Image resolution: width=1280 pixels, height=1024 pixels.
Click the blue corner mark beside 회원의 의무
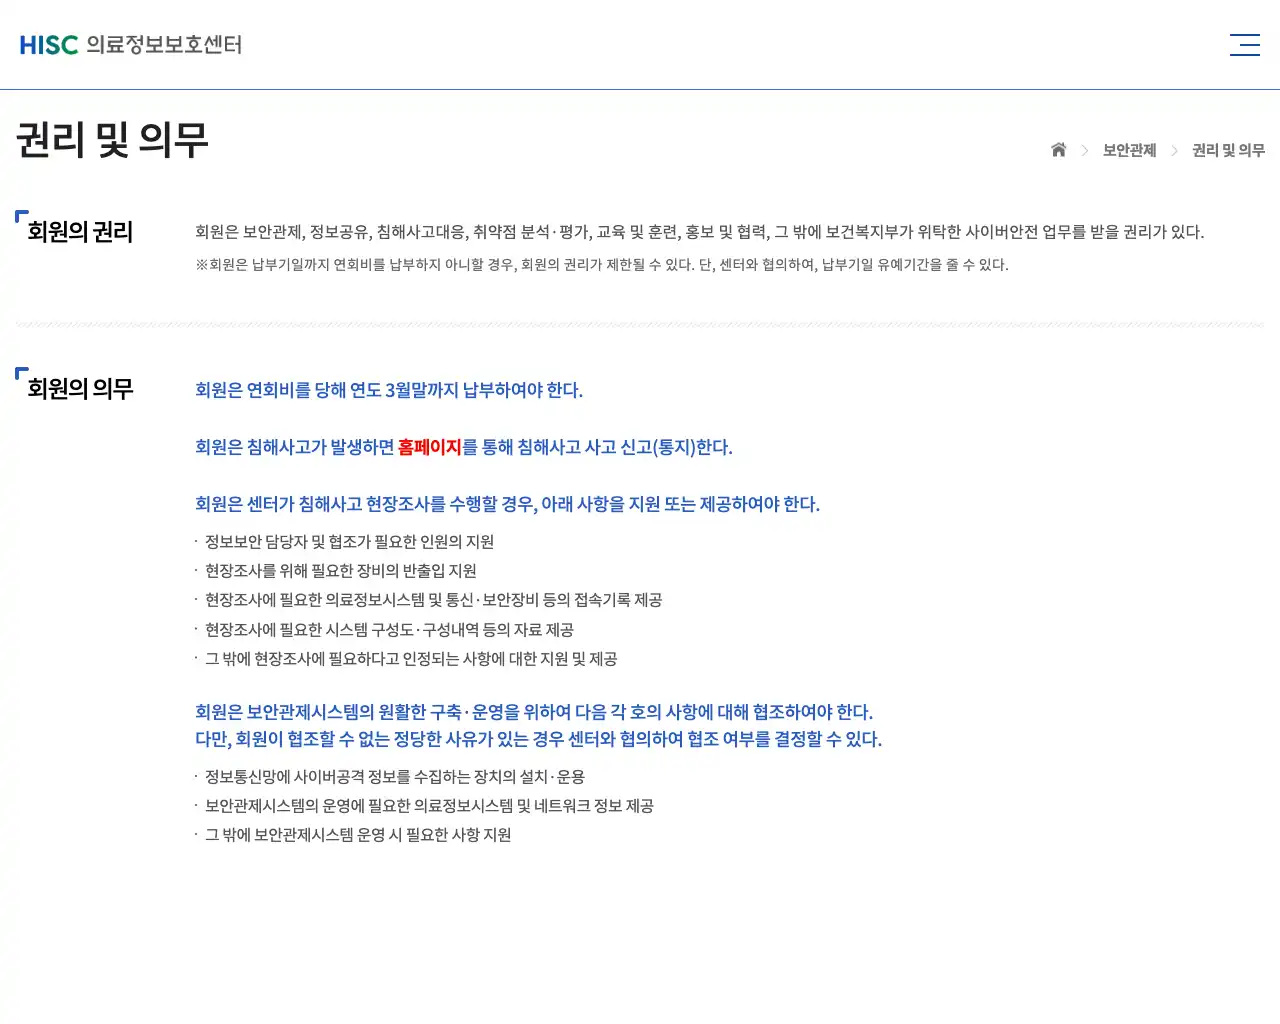pyautogui.click(x=20, y=371)
